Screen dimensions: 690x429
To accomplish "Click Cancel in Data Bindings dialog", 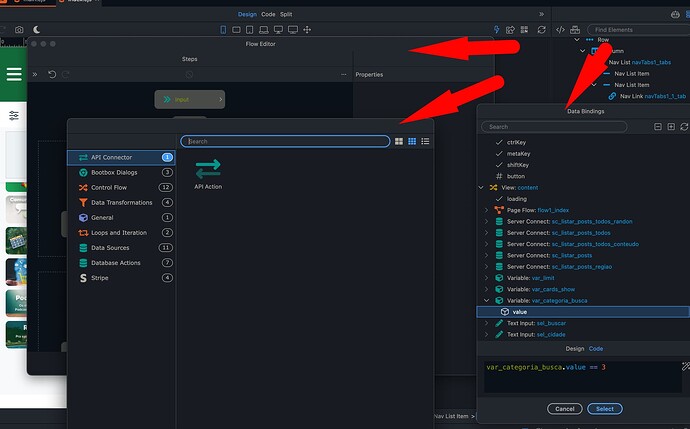I will pyautogui.click(x=565, y=409).
